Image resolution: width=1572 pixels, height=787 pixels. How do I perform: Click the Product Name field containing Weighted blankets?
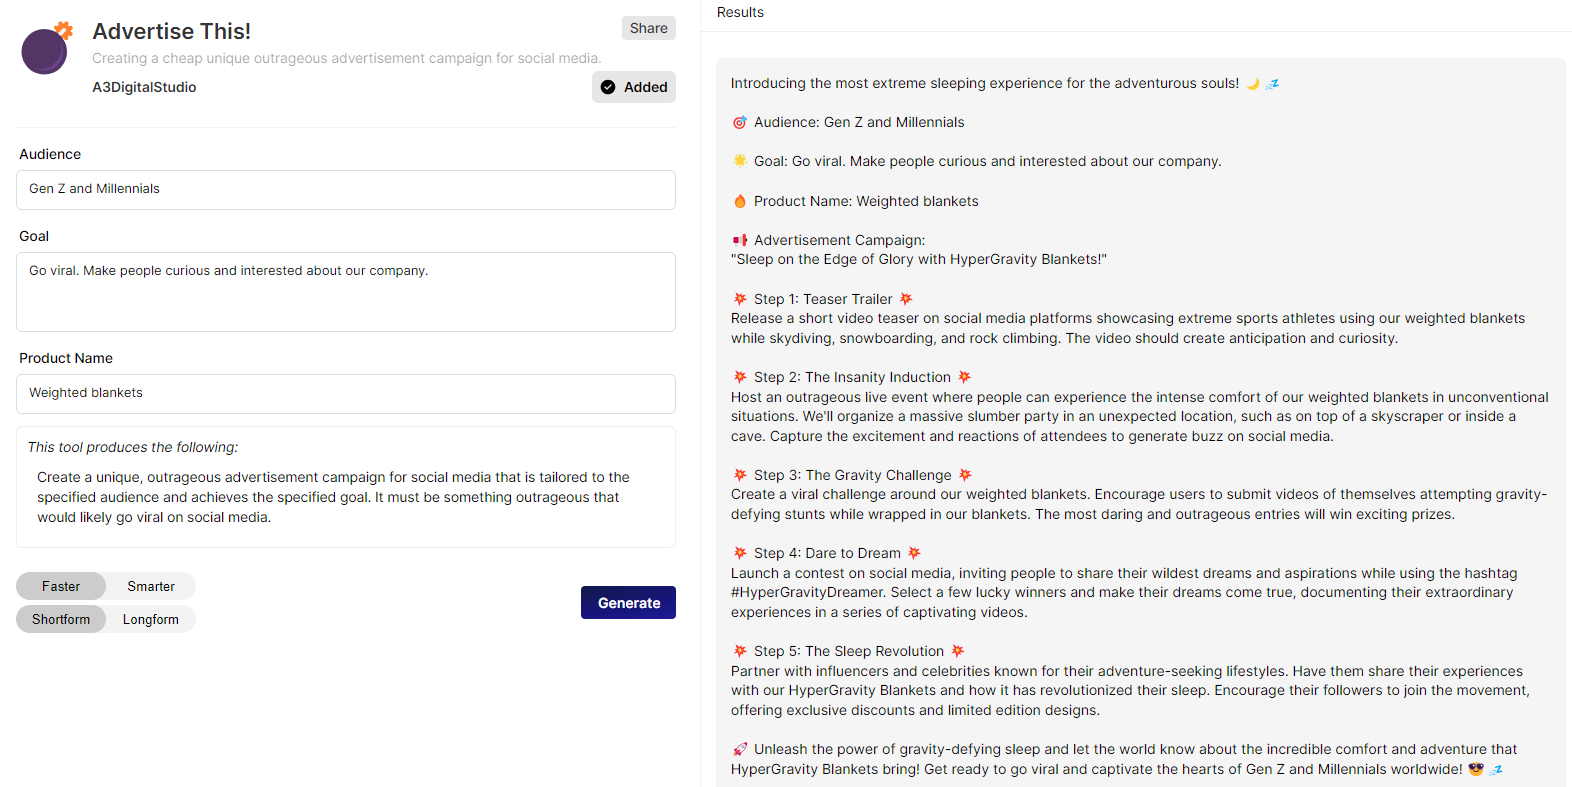(x=345, y=393)
